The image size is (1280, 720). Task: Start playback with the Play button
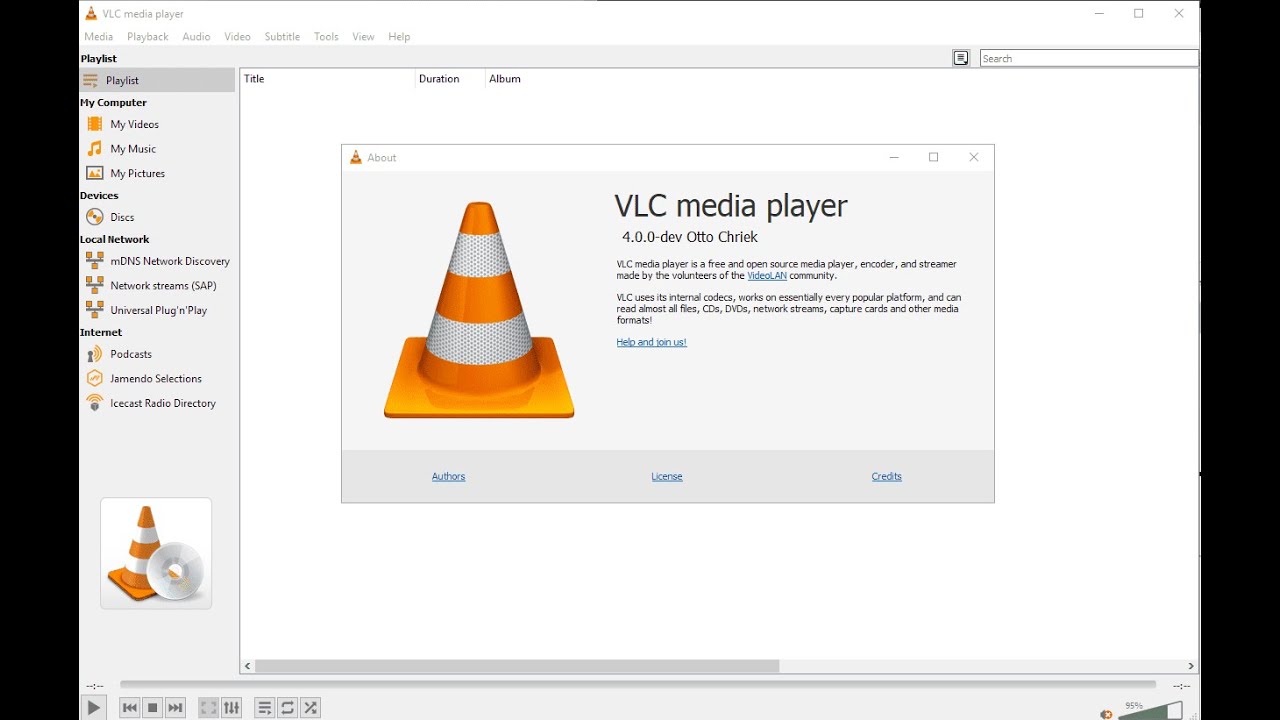93,708
